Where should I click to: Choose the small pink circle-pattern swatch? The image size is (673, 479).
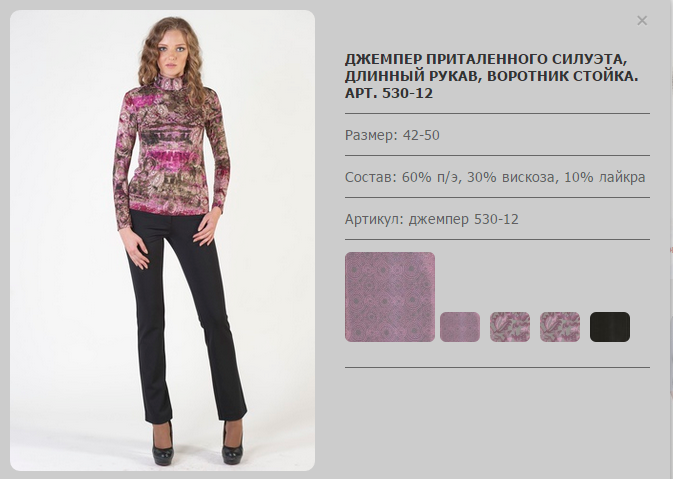click(x=460, y=327)
